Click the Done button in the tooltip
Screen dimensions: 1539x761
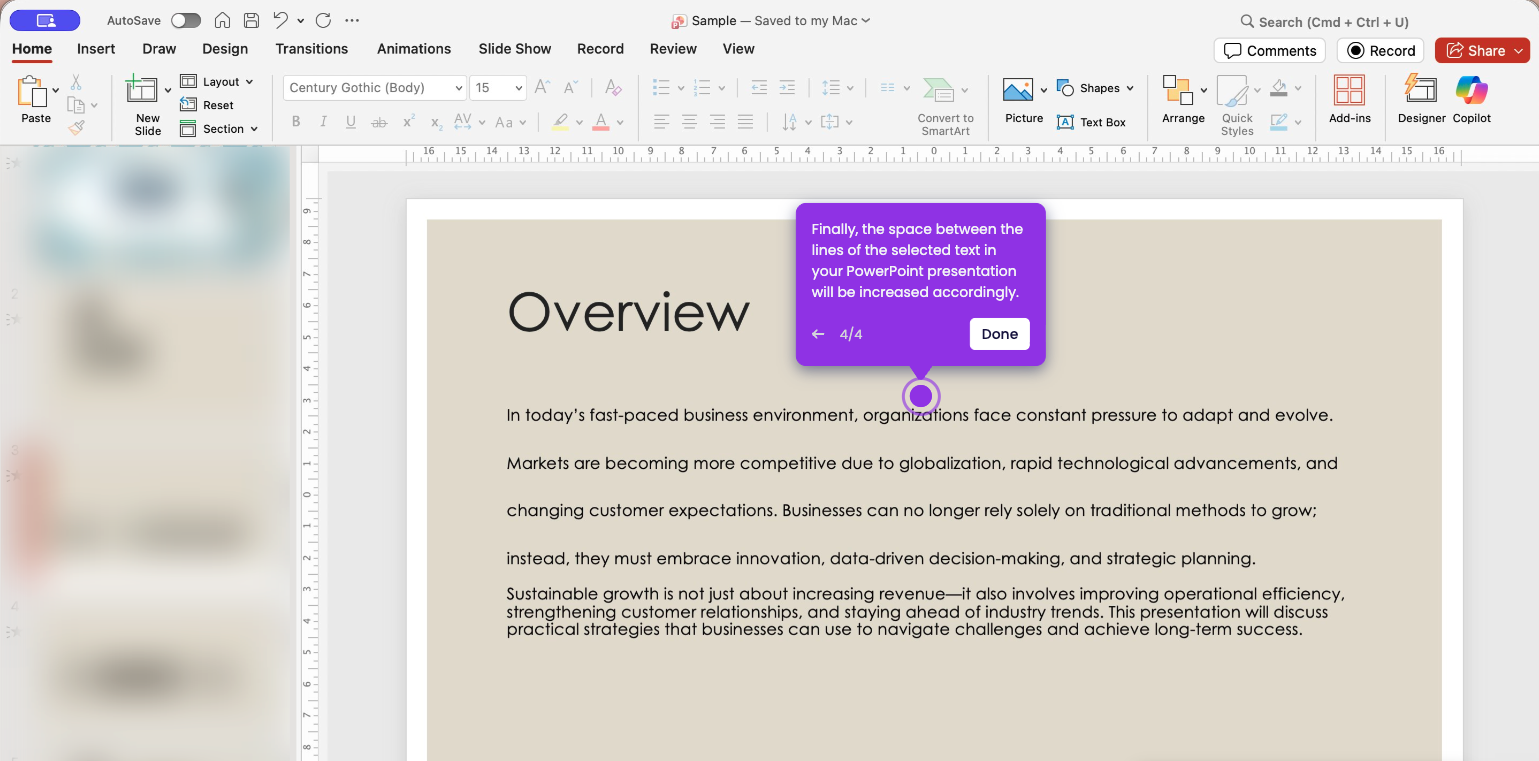[999, 334]
